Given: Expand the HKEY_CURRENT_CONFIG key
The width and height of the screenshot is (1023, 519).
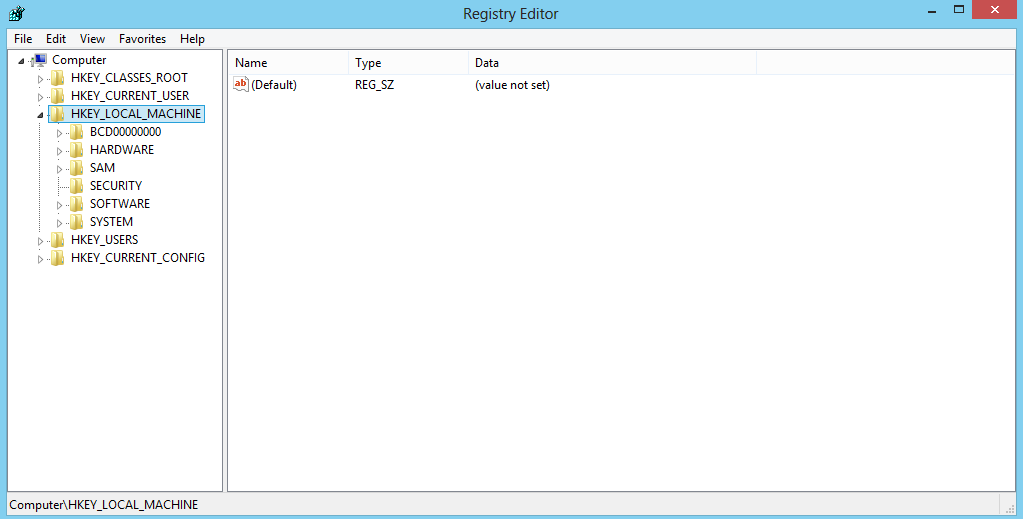Looking at the screenshot, I should tap(40, 259).
